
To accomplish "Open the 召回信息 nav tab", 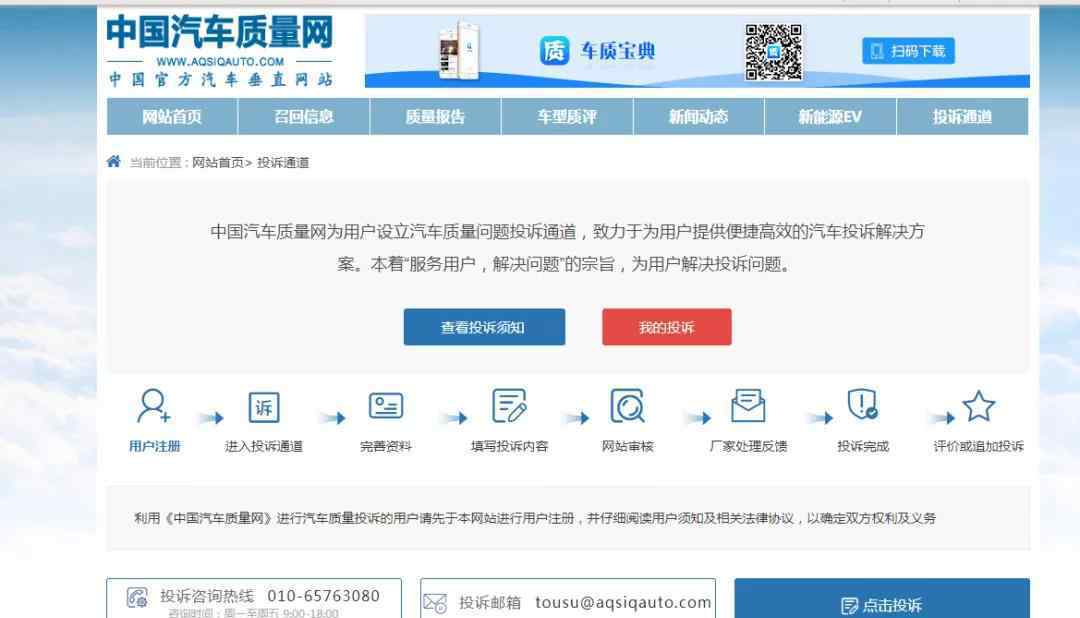I will (x=304, y=116).
